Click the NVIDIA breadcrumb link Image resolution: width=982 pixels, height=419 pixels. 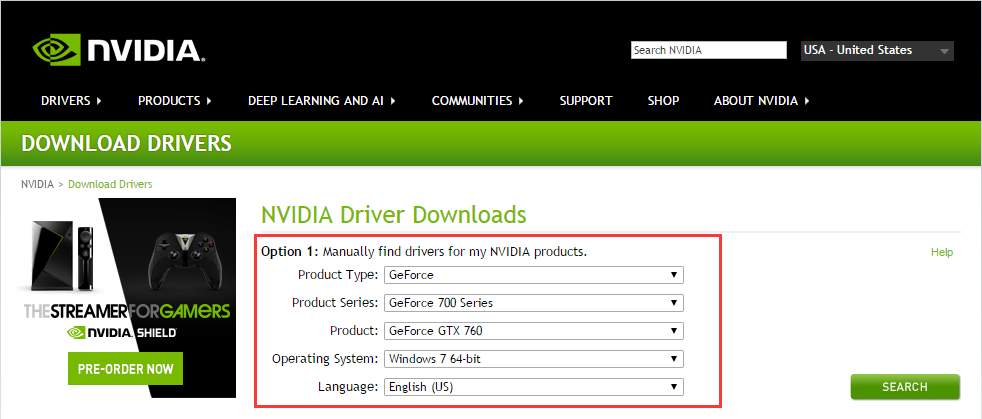38,184
